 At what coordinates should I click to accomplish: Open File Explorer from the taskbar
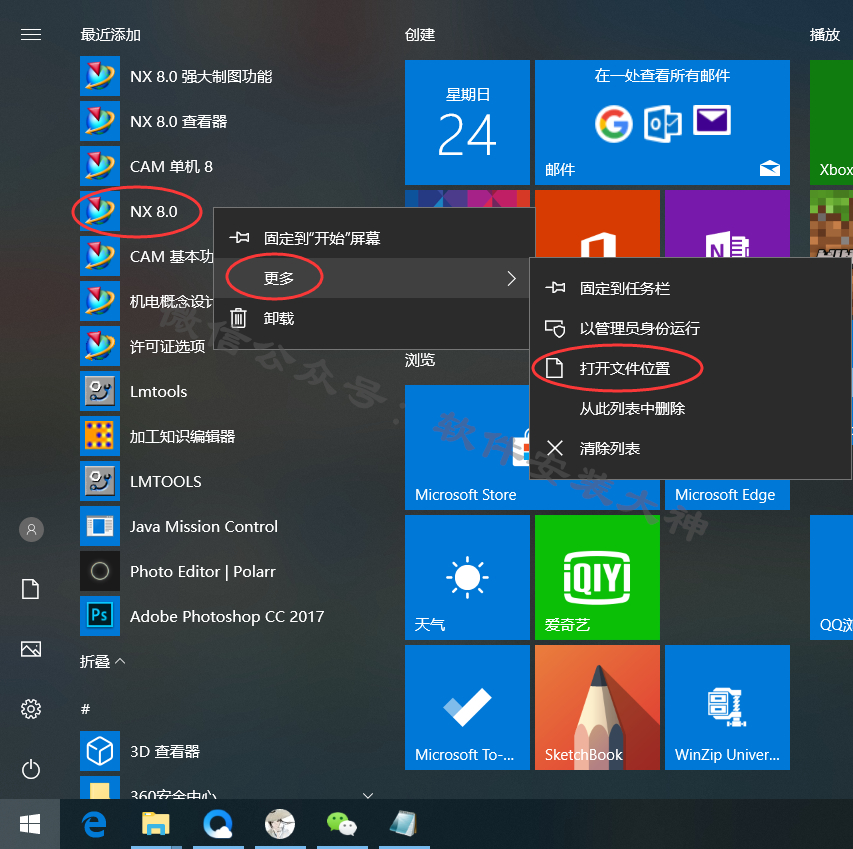point(156,824)
